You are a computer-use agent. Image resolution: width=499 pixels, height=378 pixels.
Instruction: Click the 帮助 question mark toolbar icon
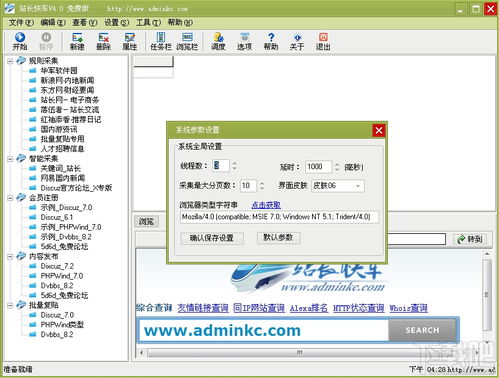(271, 41)
